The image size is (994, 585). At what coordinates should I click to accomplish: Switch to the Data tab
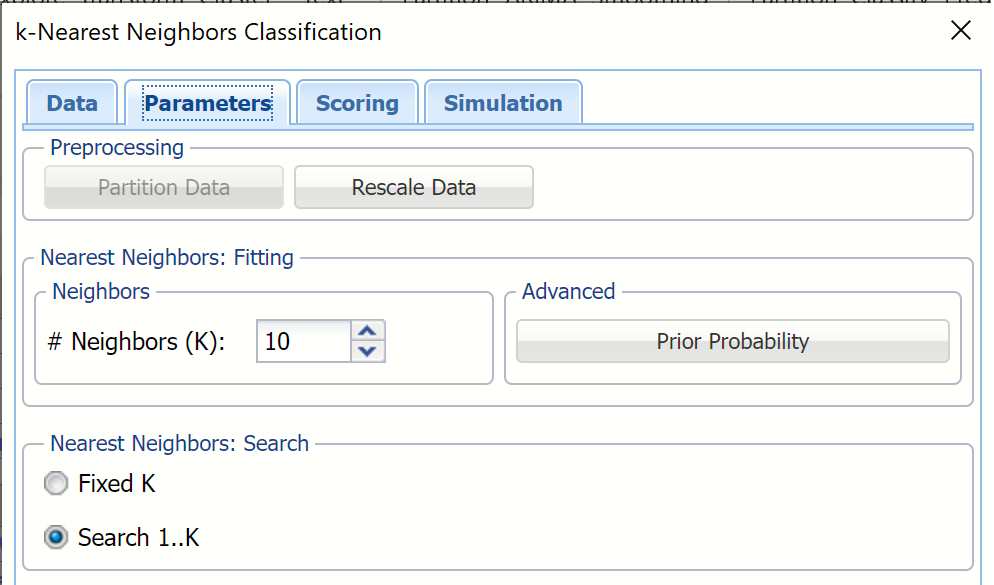tap(72, 103)
